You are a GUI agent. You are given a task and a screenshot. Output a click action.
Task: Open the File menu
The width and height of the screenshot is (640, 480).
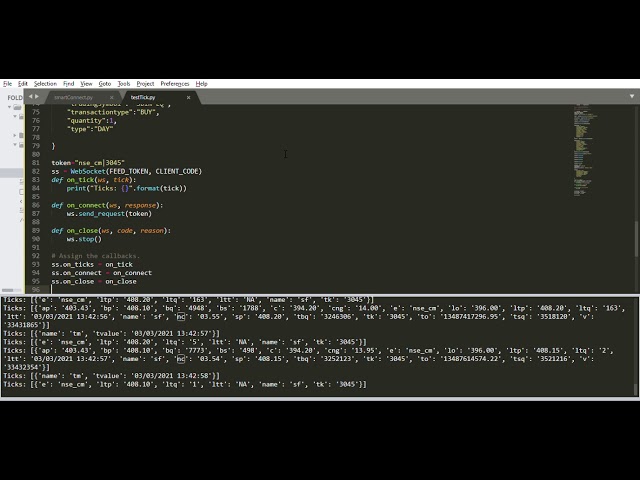7,84
